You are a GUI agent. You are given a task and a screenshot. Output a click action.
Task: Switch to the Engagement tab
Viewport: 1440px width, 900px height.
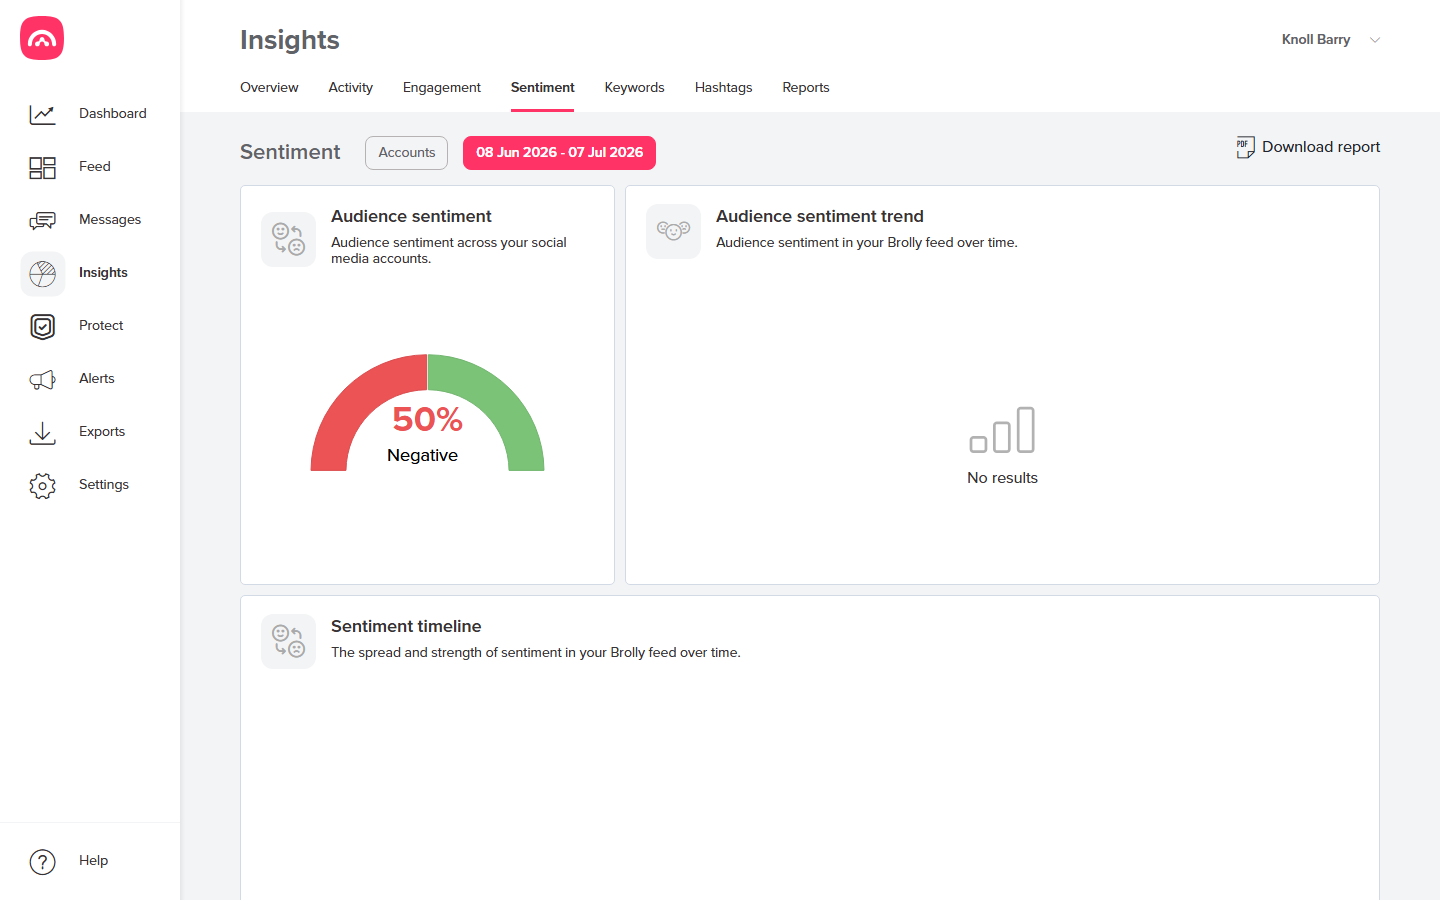click(x=441, y=88)
